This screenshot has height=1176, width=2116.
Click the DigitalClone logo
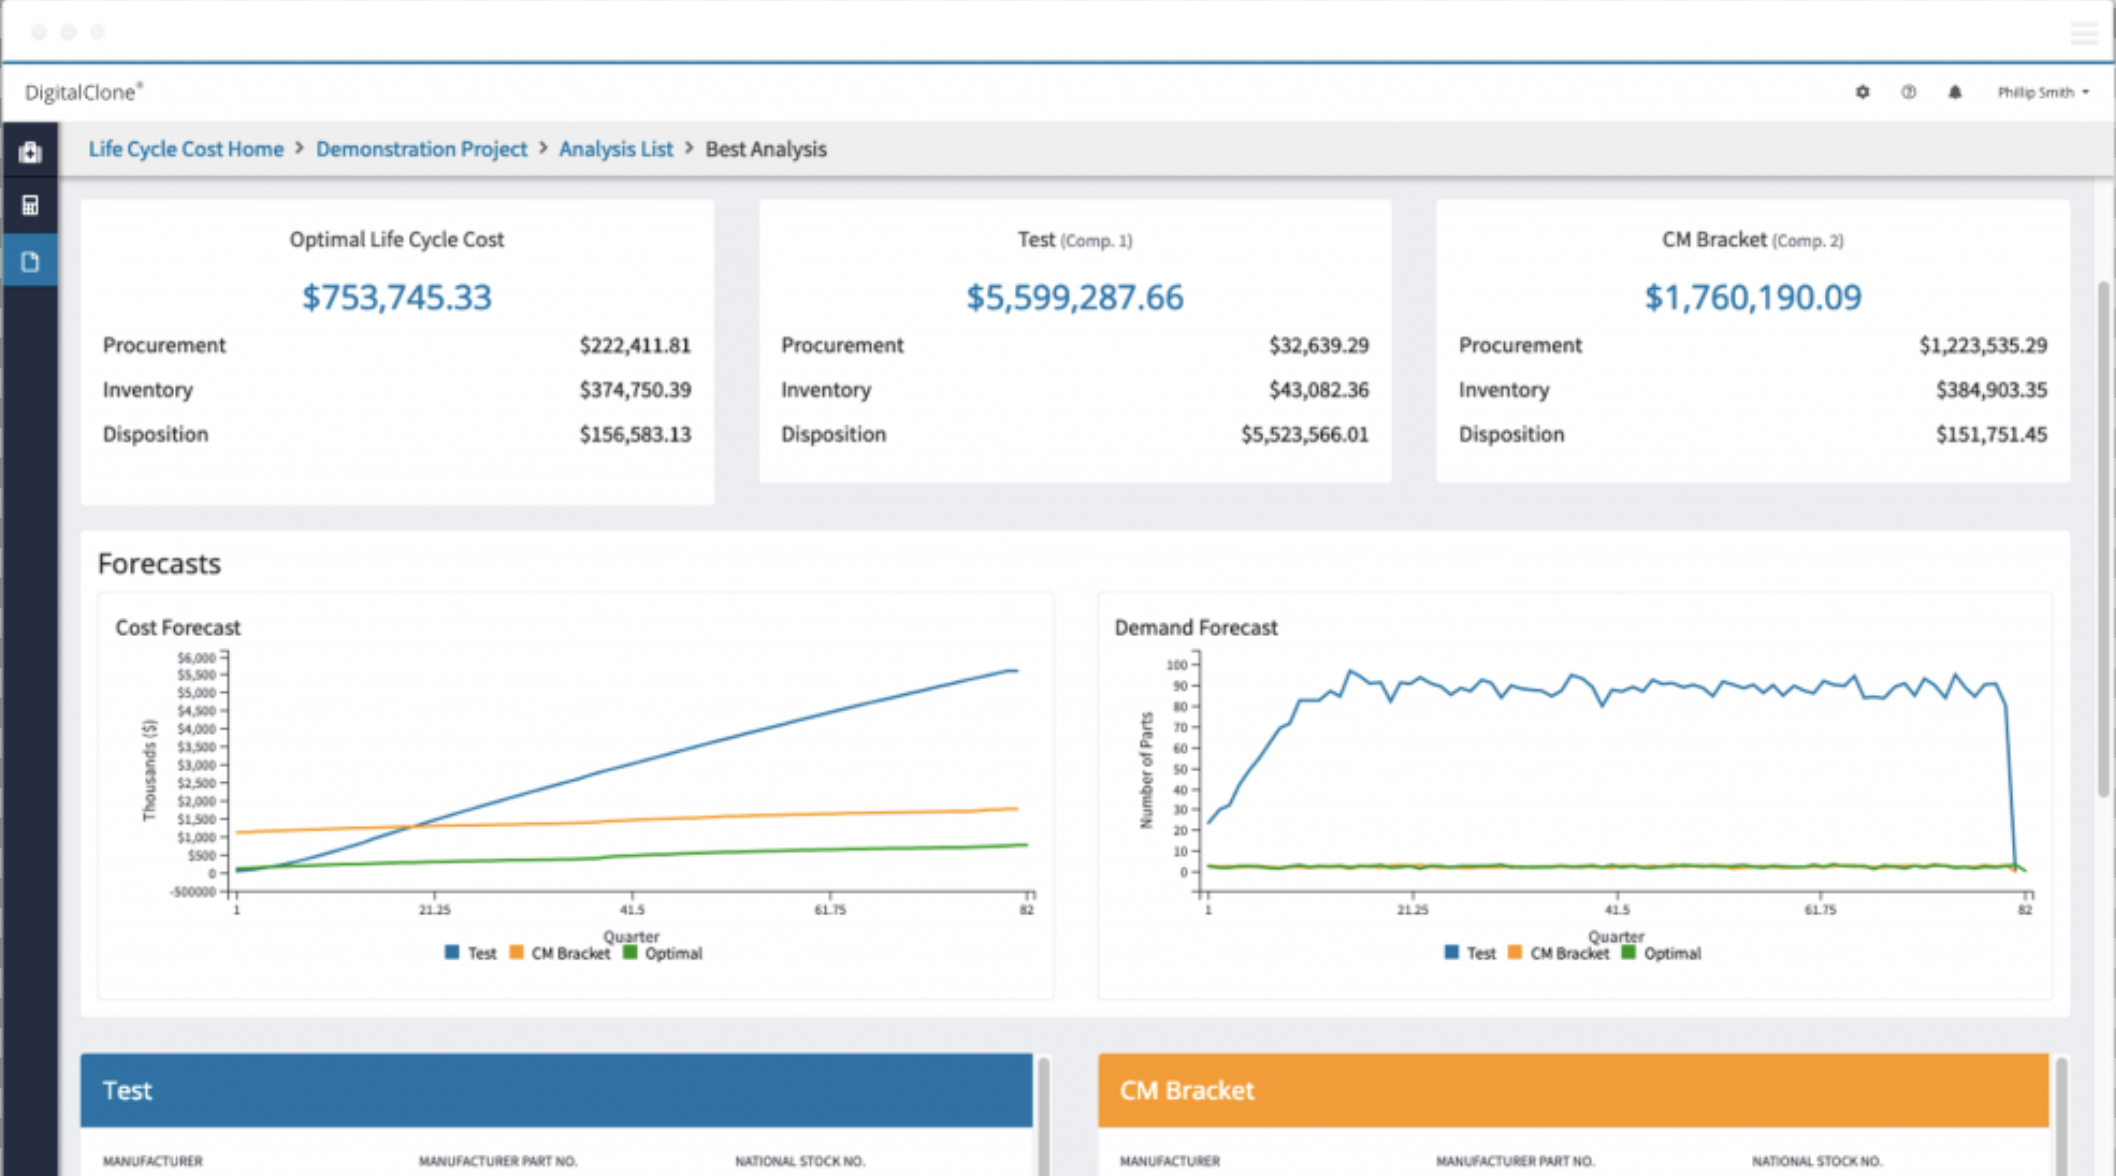coord(84,92)
